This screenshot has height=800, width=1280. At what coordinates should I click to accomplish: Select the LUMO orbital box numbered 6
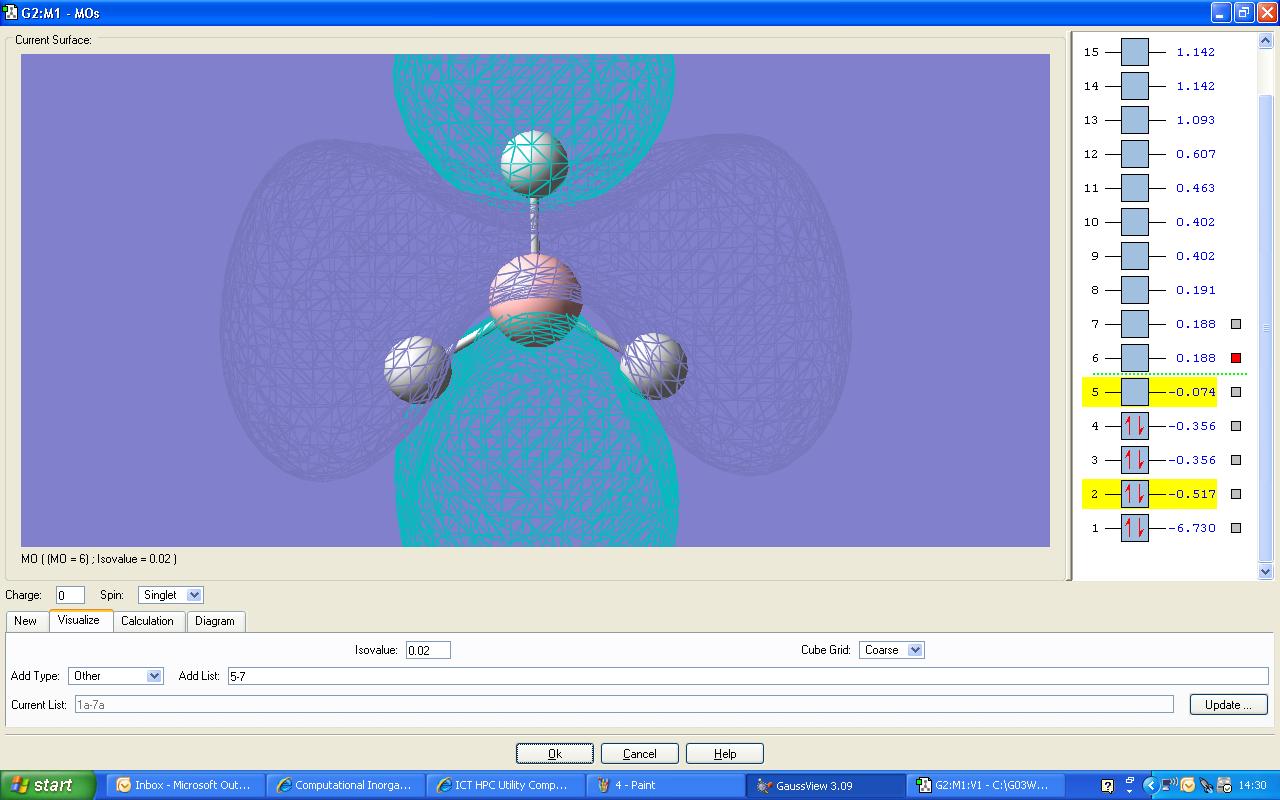(1134, 358)
